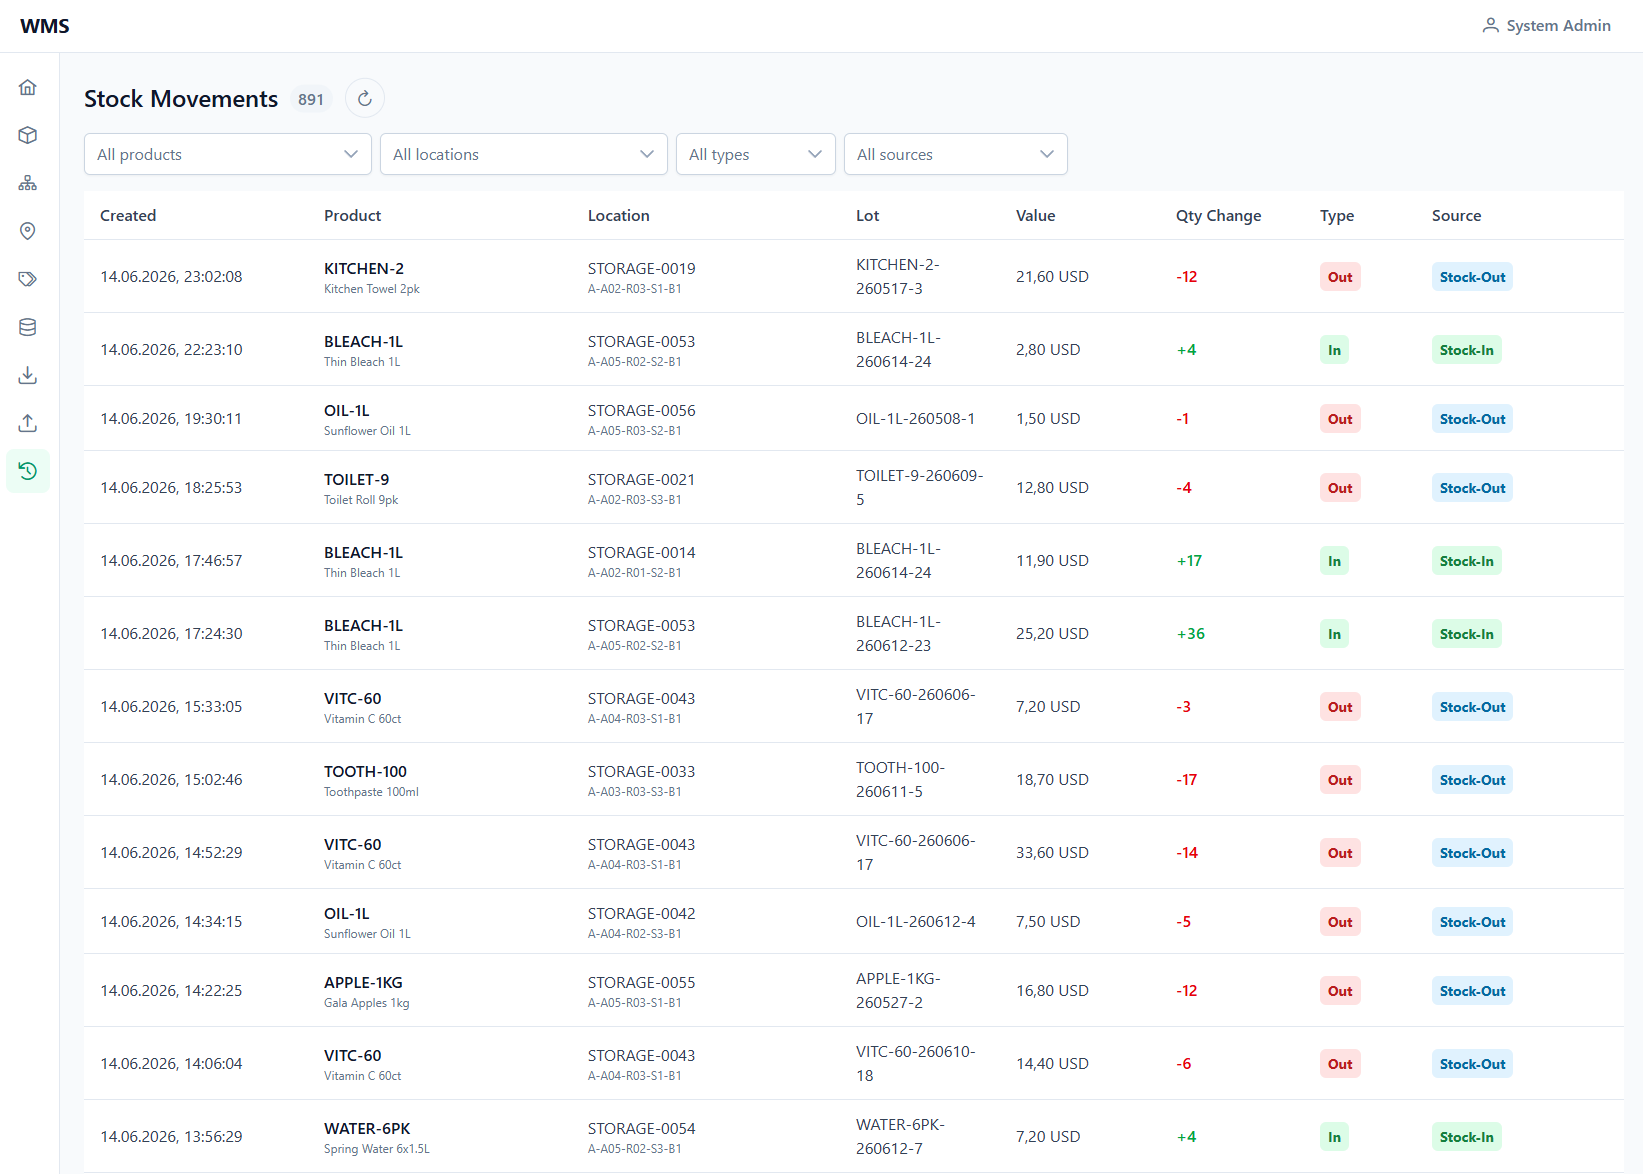
Task: Open the hierarchy tree icon in sidebar
Action: (28, 183)
